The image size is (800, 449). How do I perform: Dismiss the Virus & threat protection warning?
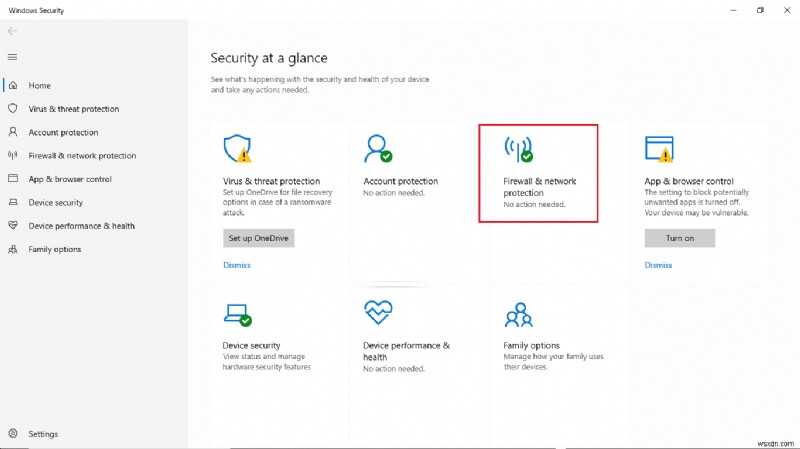[237, 265]
